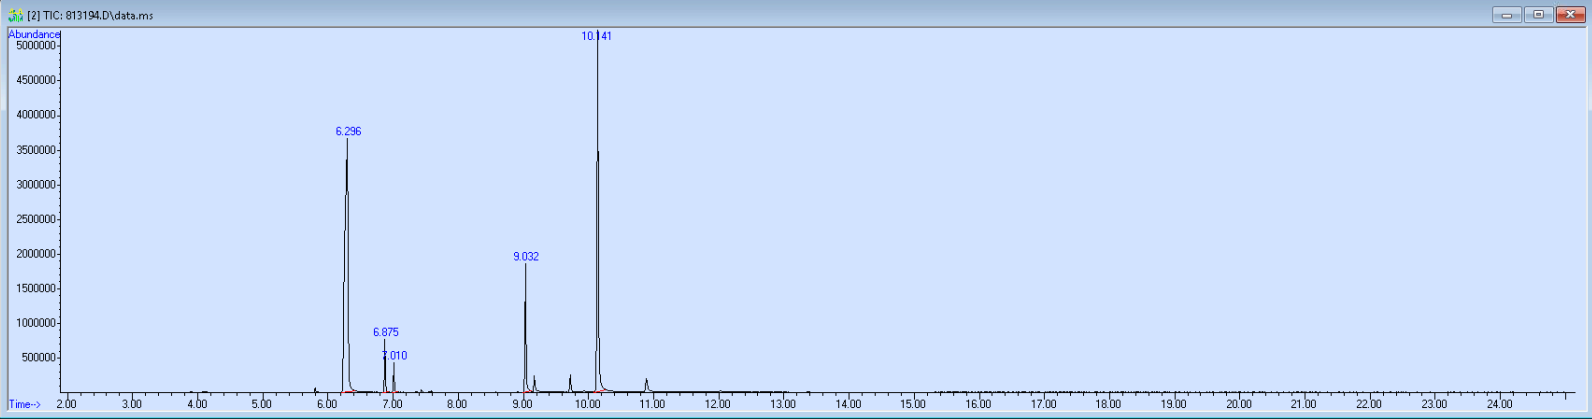The width and height of the screenshot is (1592, 419).
Task: Click the 24.00 tick on time axis
Action: [1500, 404]
